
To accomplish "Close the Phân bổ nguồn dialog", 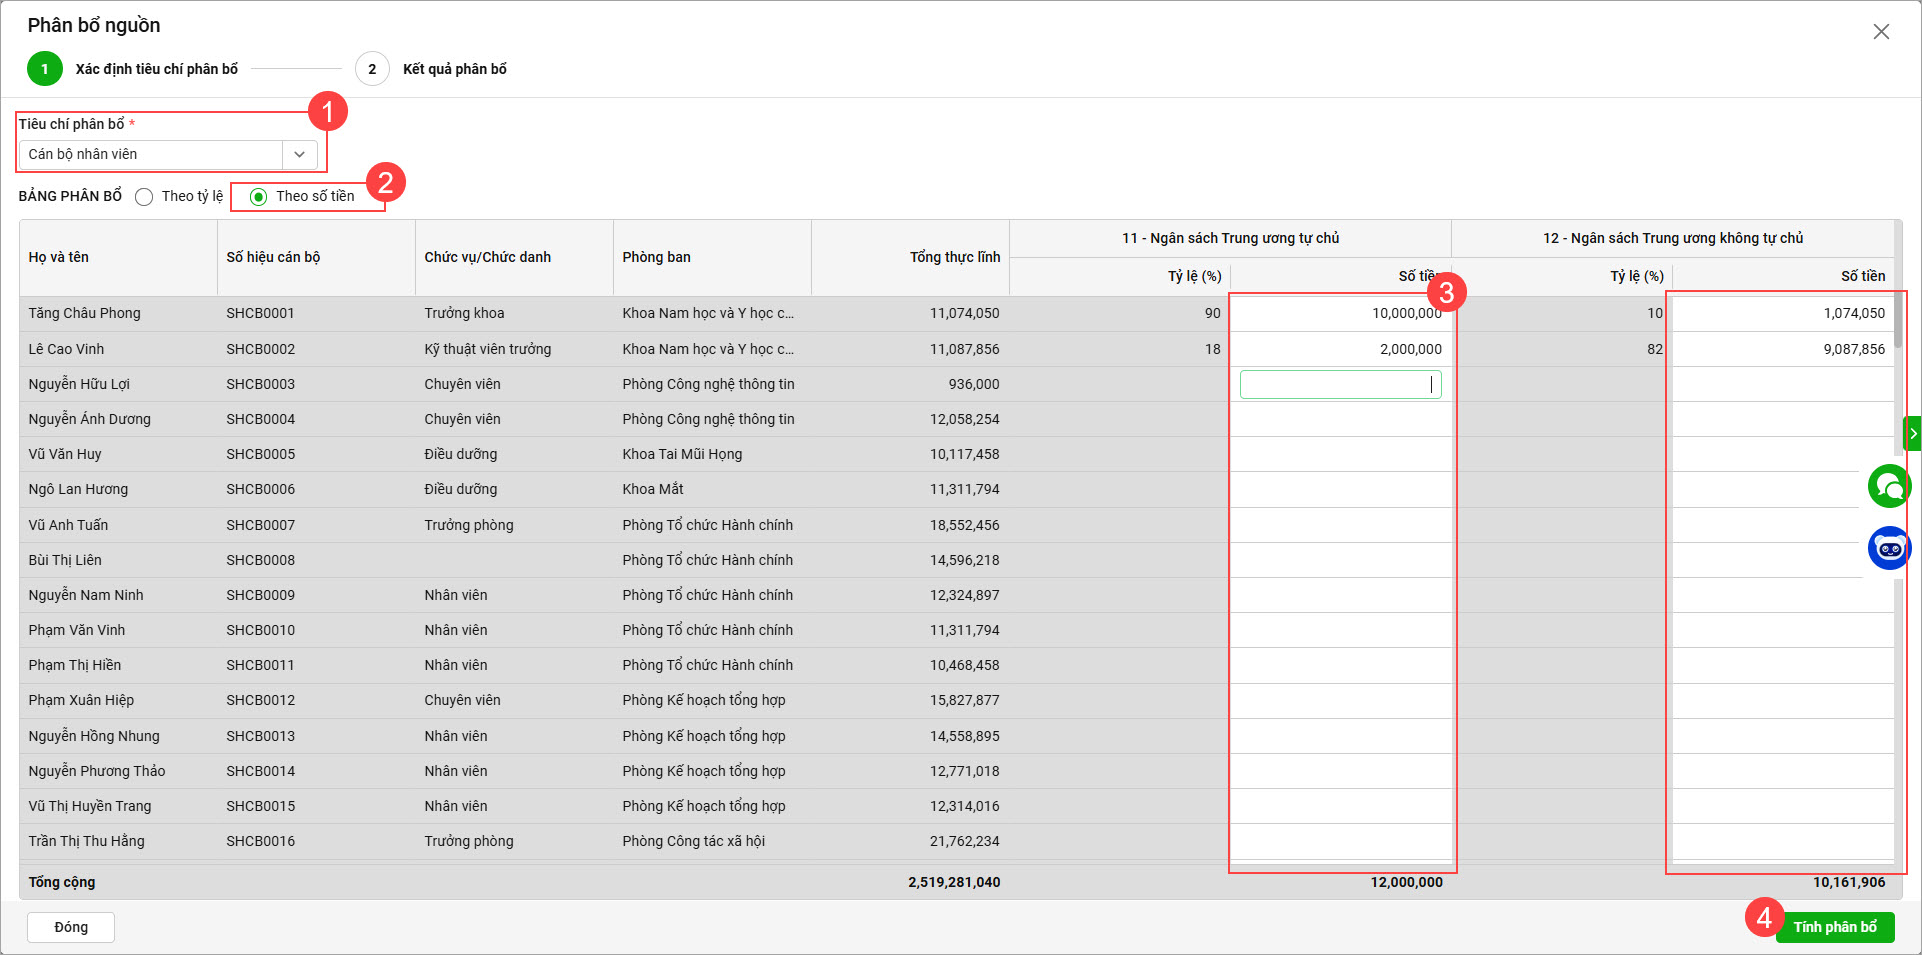I will pyautogui.click(x=1881, y=32).
